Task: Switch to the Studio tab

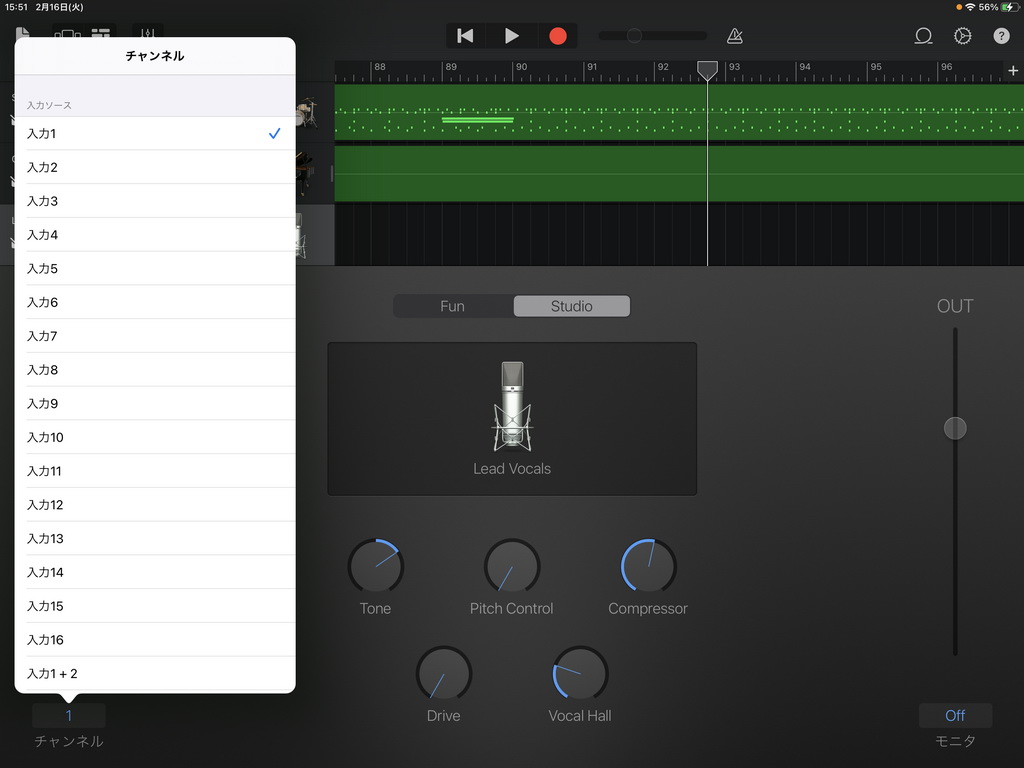Action: click(x=572, y=306)
